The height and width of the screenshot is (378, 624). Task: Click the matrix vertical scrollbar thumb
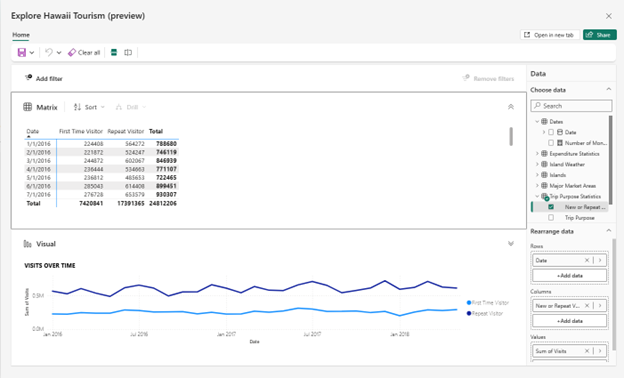[x=511, y=136]
